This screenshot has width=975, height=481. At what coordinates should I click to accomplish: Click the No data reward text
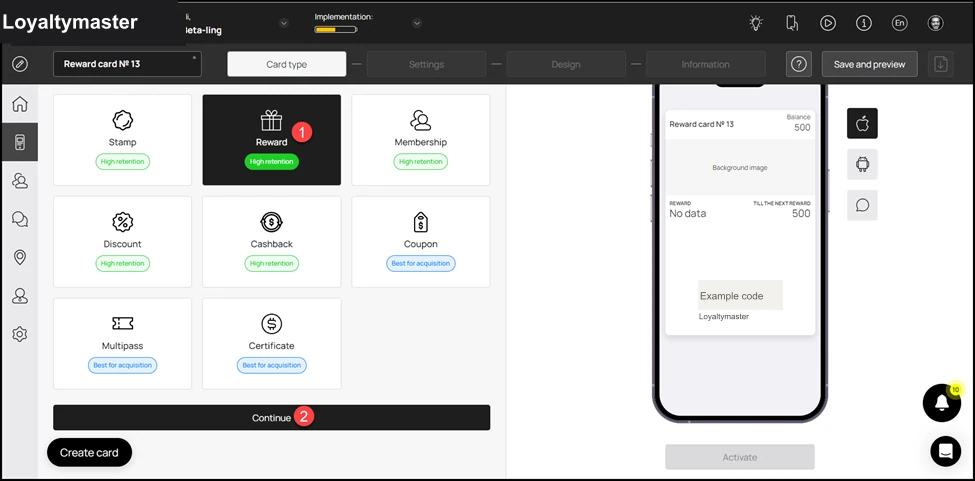688,213
